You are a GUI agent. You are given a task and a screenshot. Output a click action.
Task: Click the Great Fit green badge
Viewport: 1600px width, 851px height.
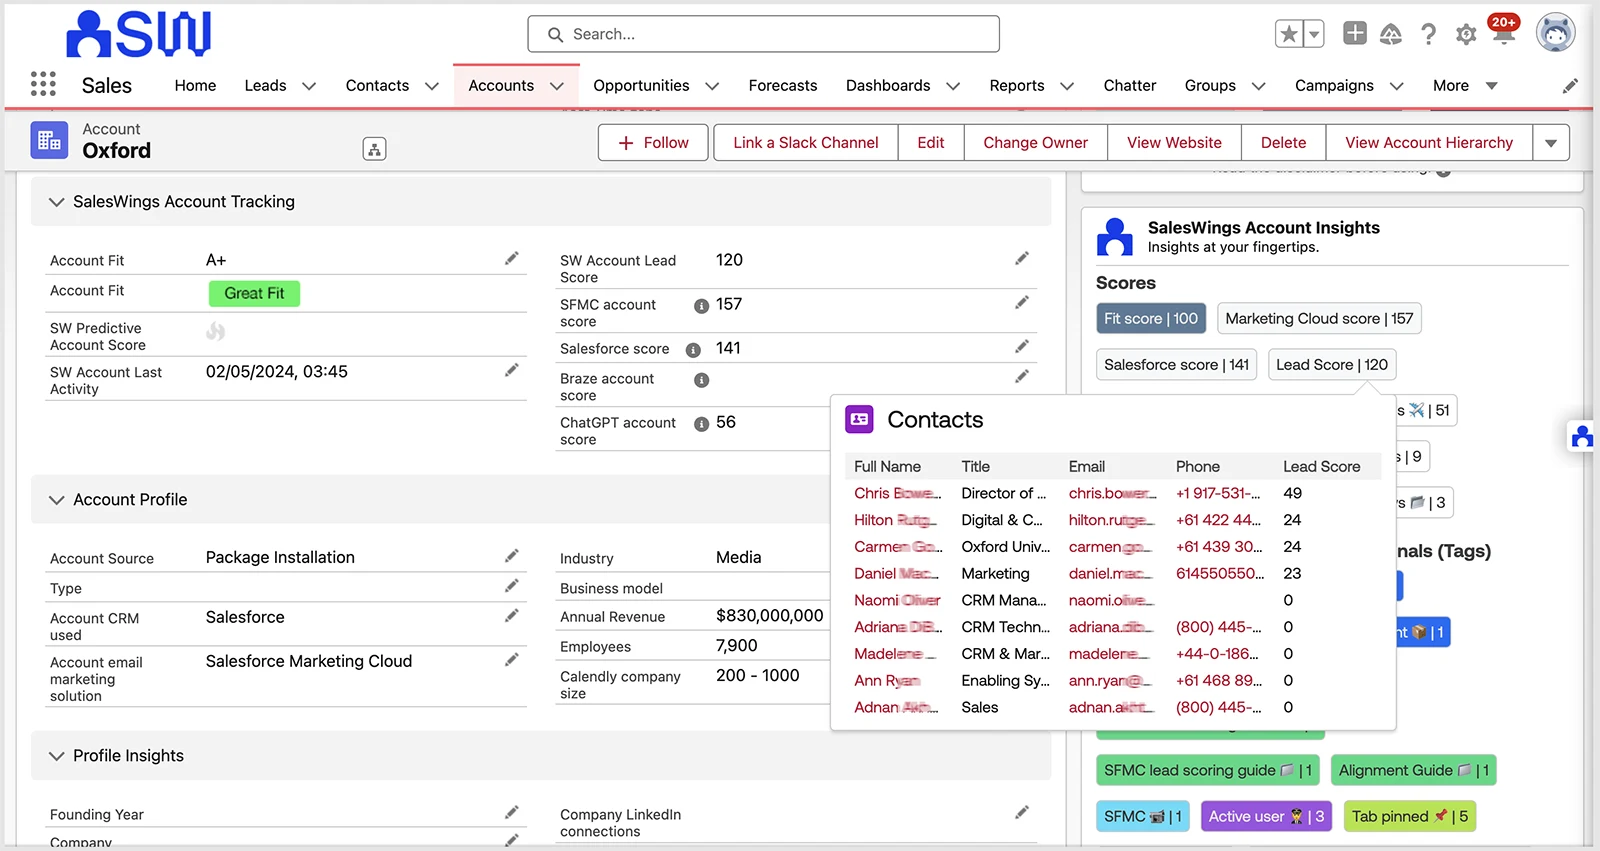click(254, 293)
